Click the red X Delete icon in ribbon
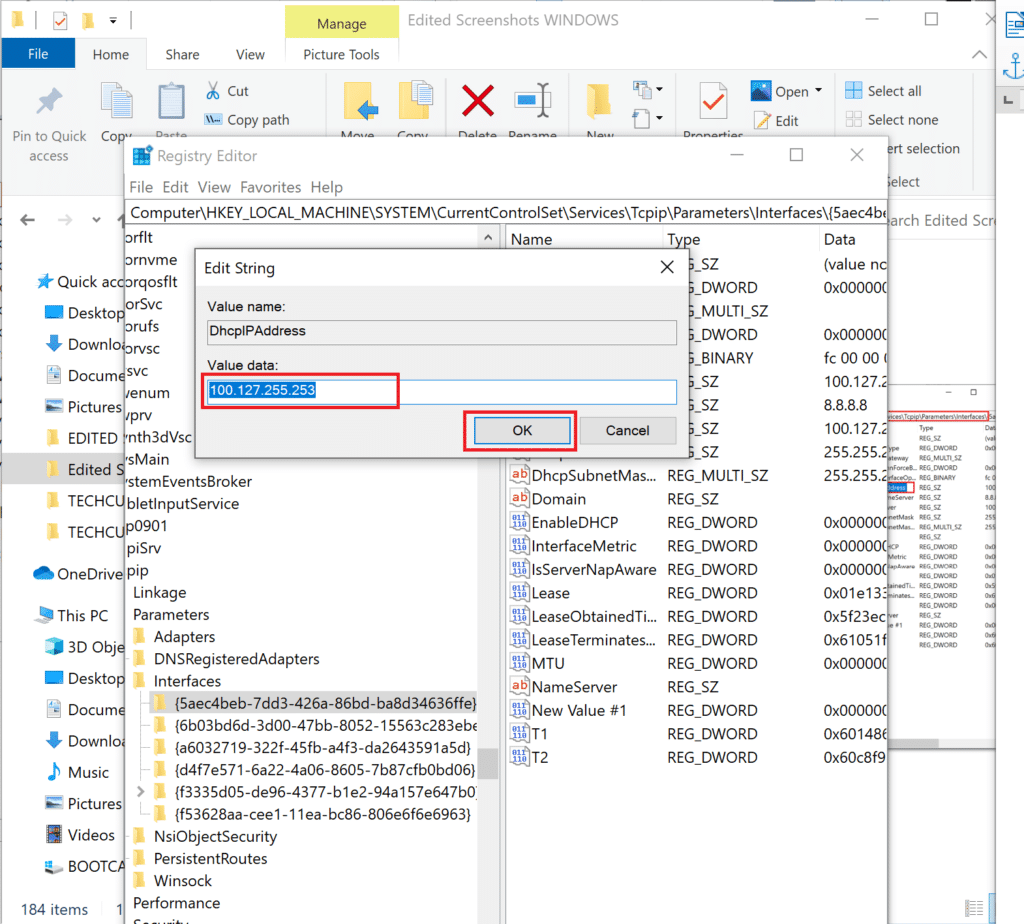 [x=478, y=101]
